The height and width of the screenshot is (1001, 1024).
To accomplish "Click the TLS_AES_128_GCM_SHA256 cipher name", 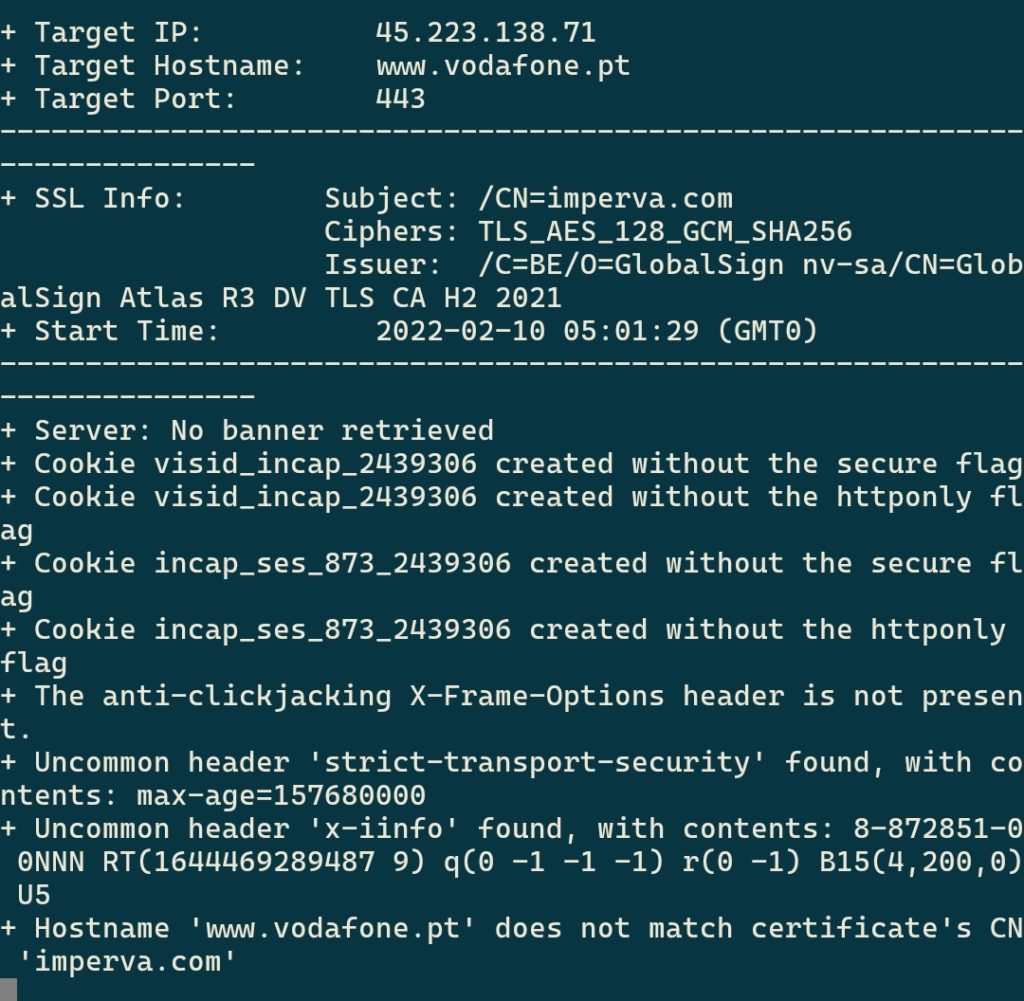I will click(665, 232).
